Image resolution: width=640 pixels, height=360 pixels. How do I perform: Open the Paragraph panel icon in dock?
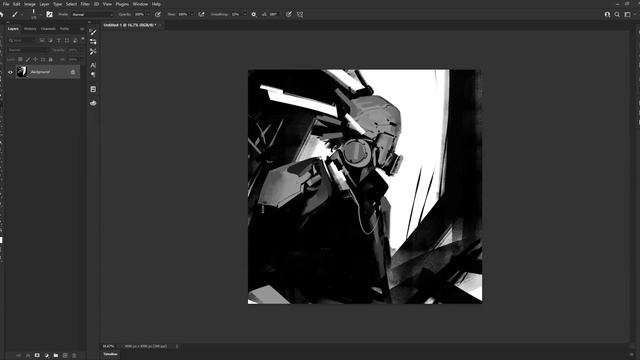pyautogui.click(x=93, y=75)
